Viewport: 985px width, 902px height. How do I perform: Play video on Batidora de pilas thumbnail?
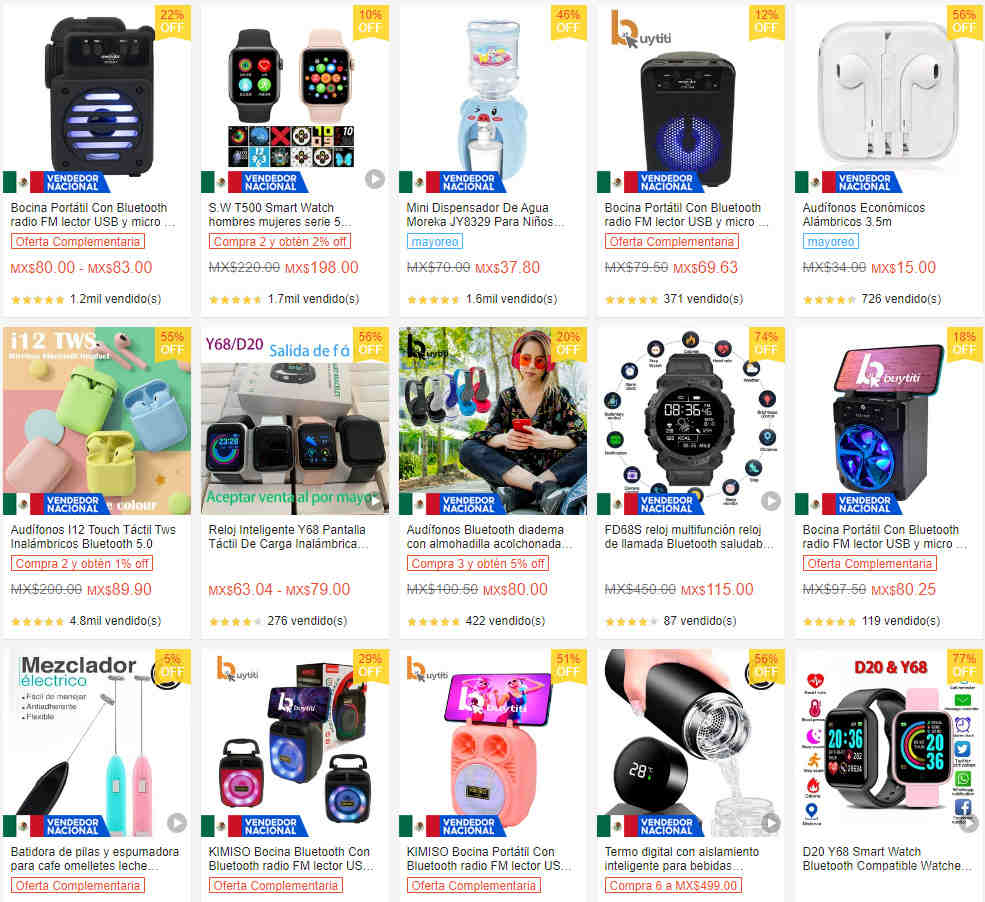(177, 822)
